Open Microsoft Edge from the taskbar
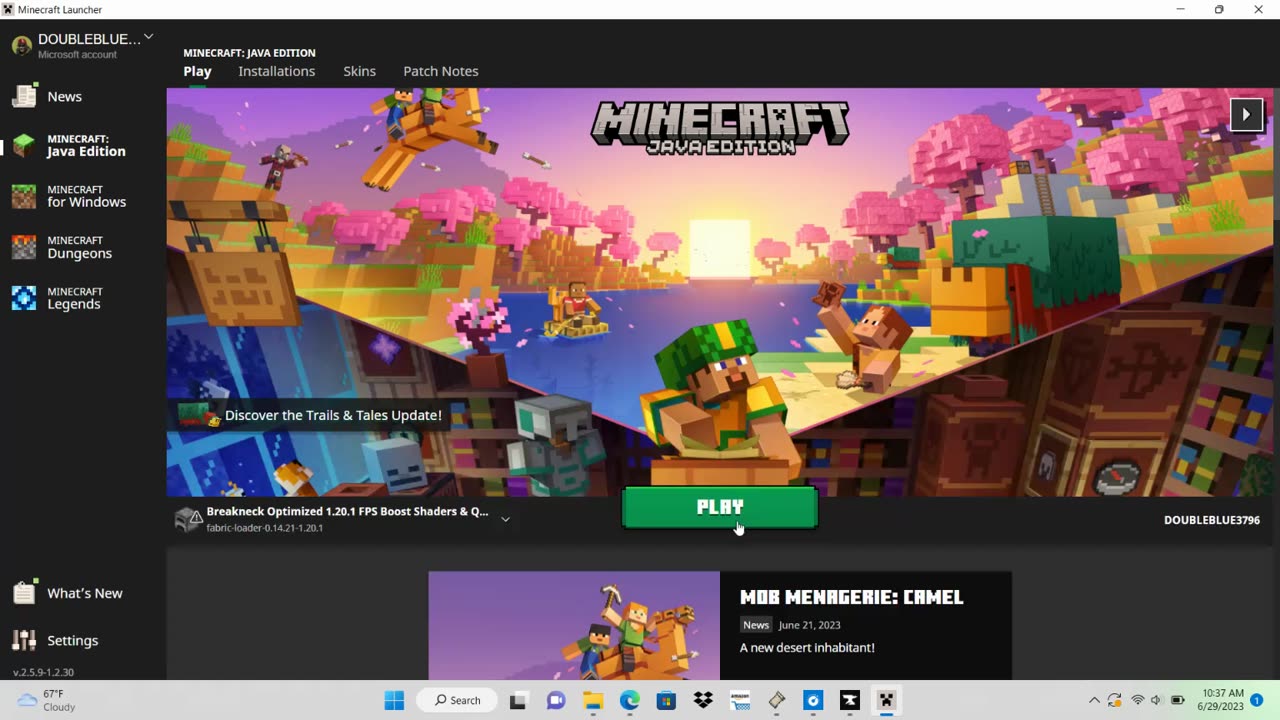The width and height of the screenshot is (1280, 720). point(629,700)
